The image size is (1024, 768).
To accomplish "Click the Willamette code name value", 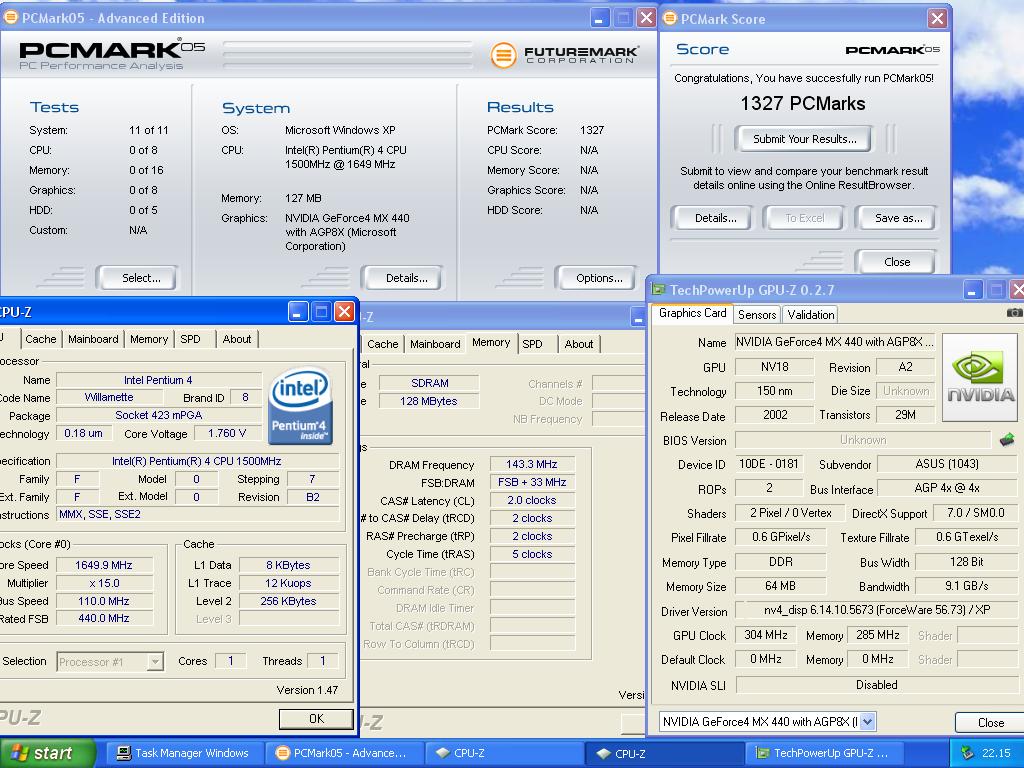I will (x=108, y=397).
